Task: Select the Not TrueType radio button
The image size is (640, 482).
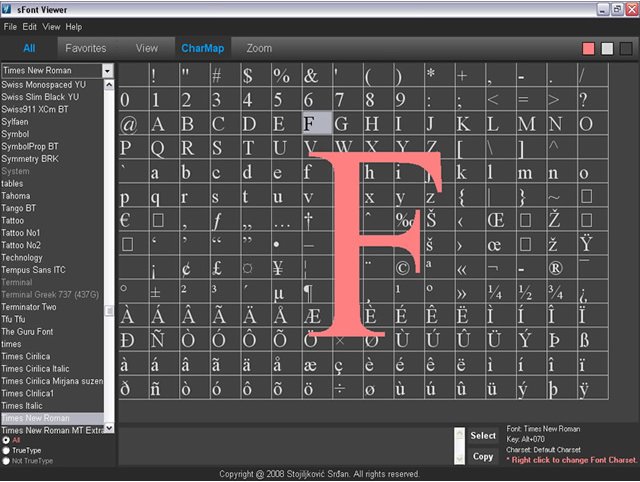Action: tap(6, 461)
